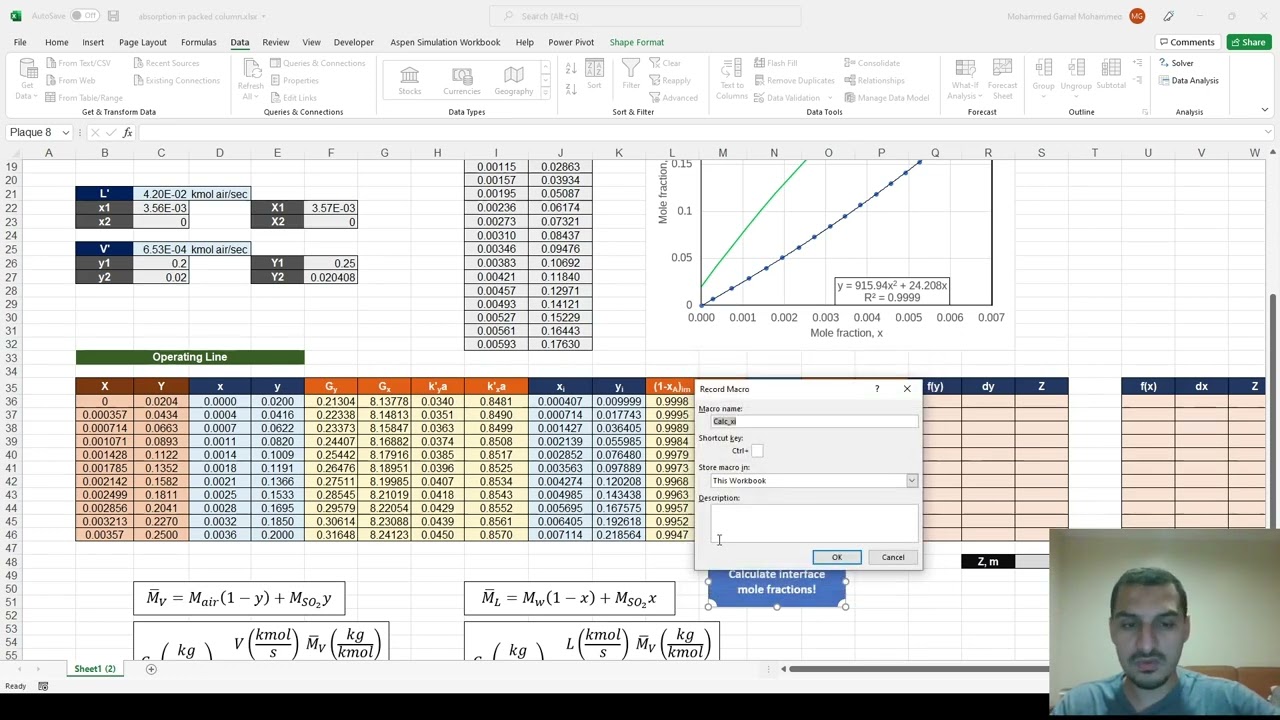The width and height of the screenshot is (1280, 720).
Task: Open the Group dropdown in Outline
Action: (1043, 94)
